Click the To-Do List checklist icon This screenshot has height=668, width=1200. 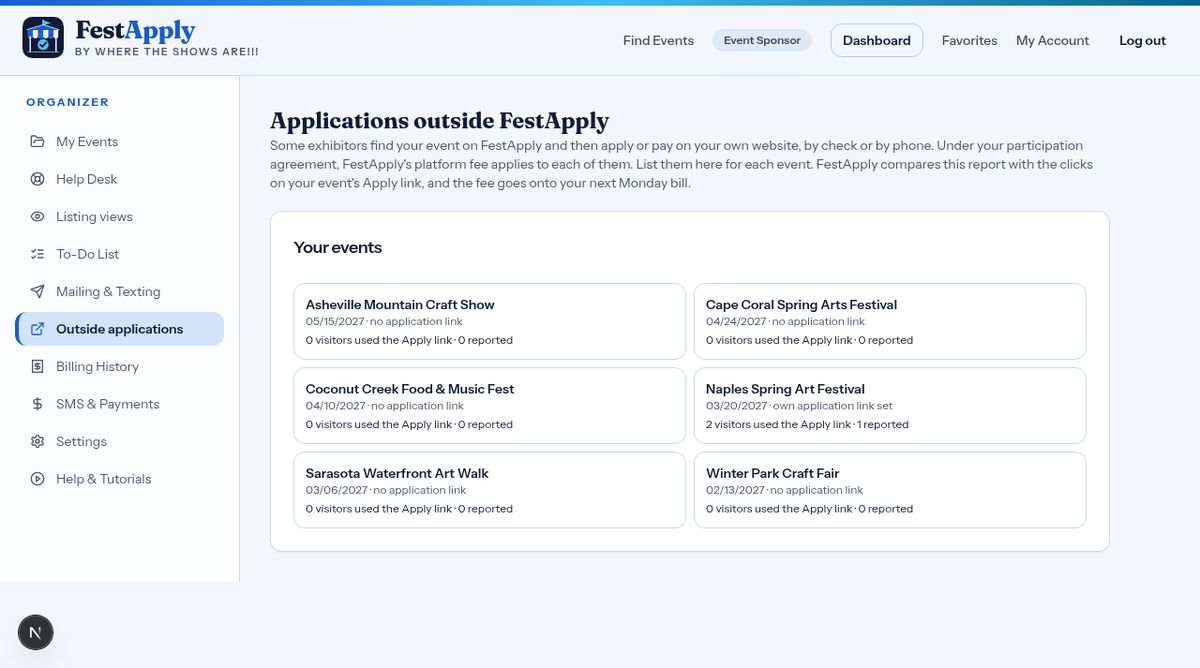(x=37, y=254)
